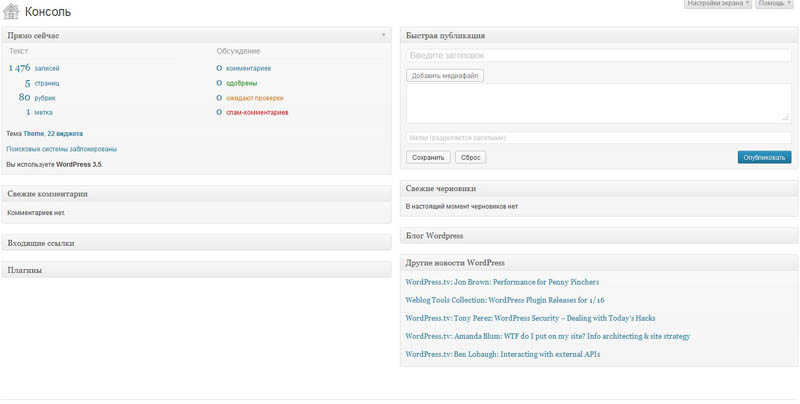Viewport: 800px width, 404px height.
Task: Click the resize handle of the content textarea
Action: click(786, 118)
